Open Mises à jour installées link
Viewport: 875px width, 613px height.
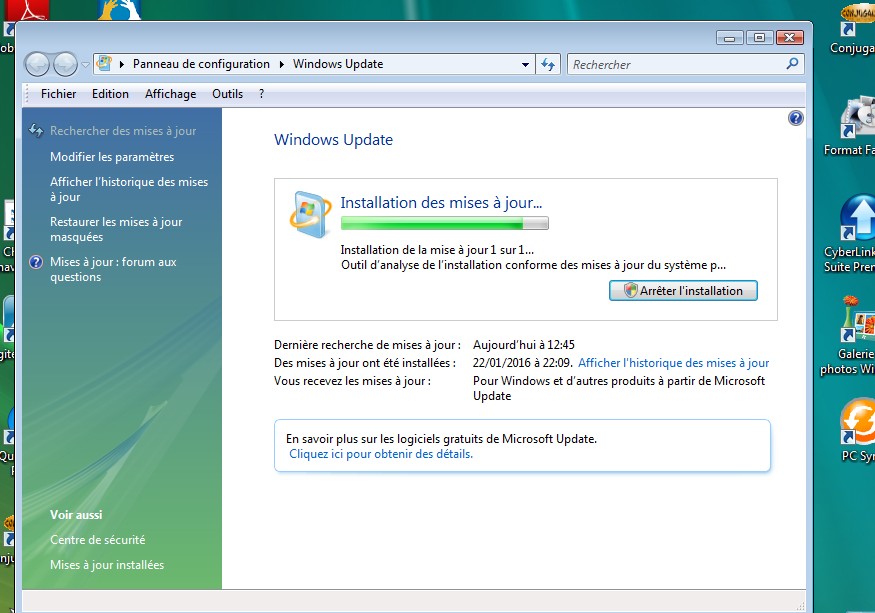107,565
